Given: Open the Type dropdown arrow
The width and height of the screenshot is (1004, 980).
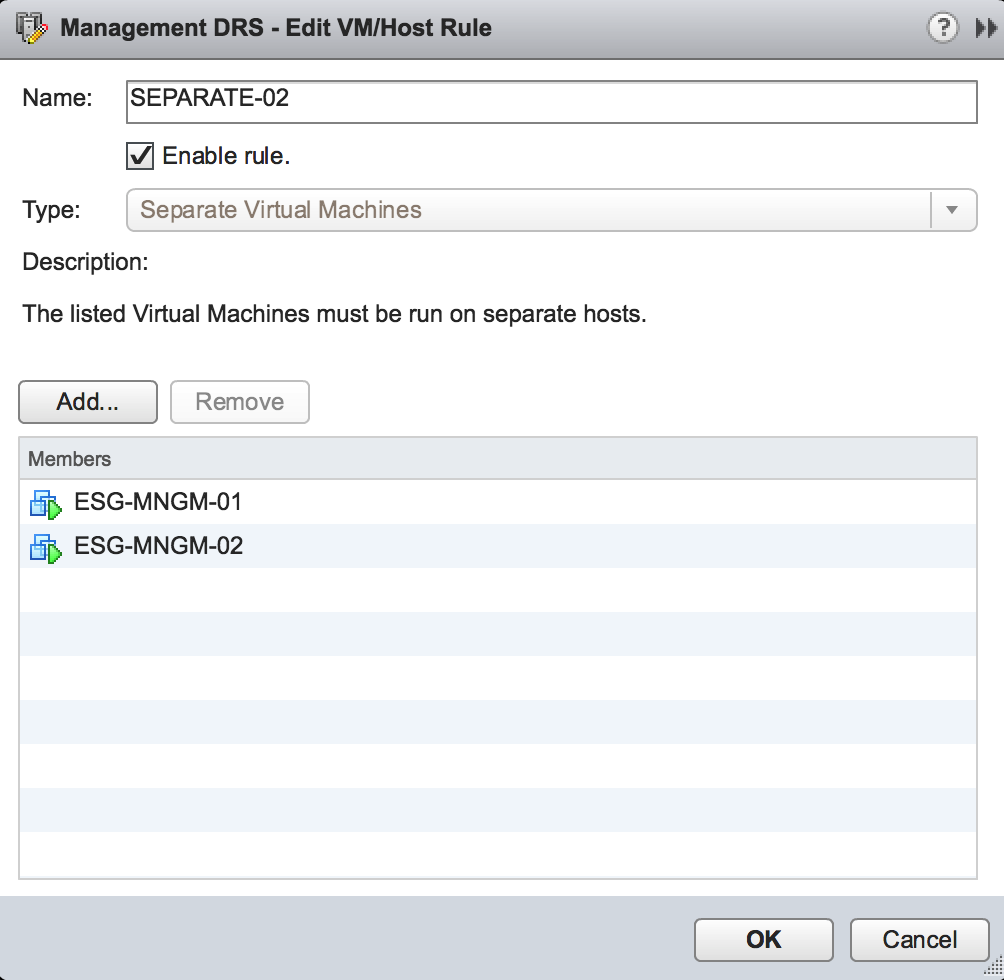Looking at the screenshot, I should [952, 210].
